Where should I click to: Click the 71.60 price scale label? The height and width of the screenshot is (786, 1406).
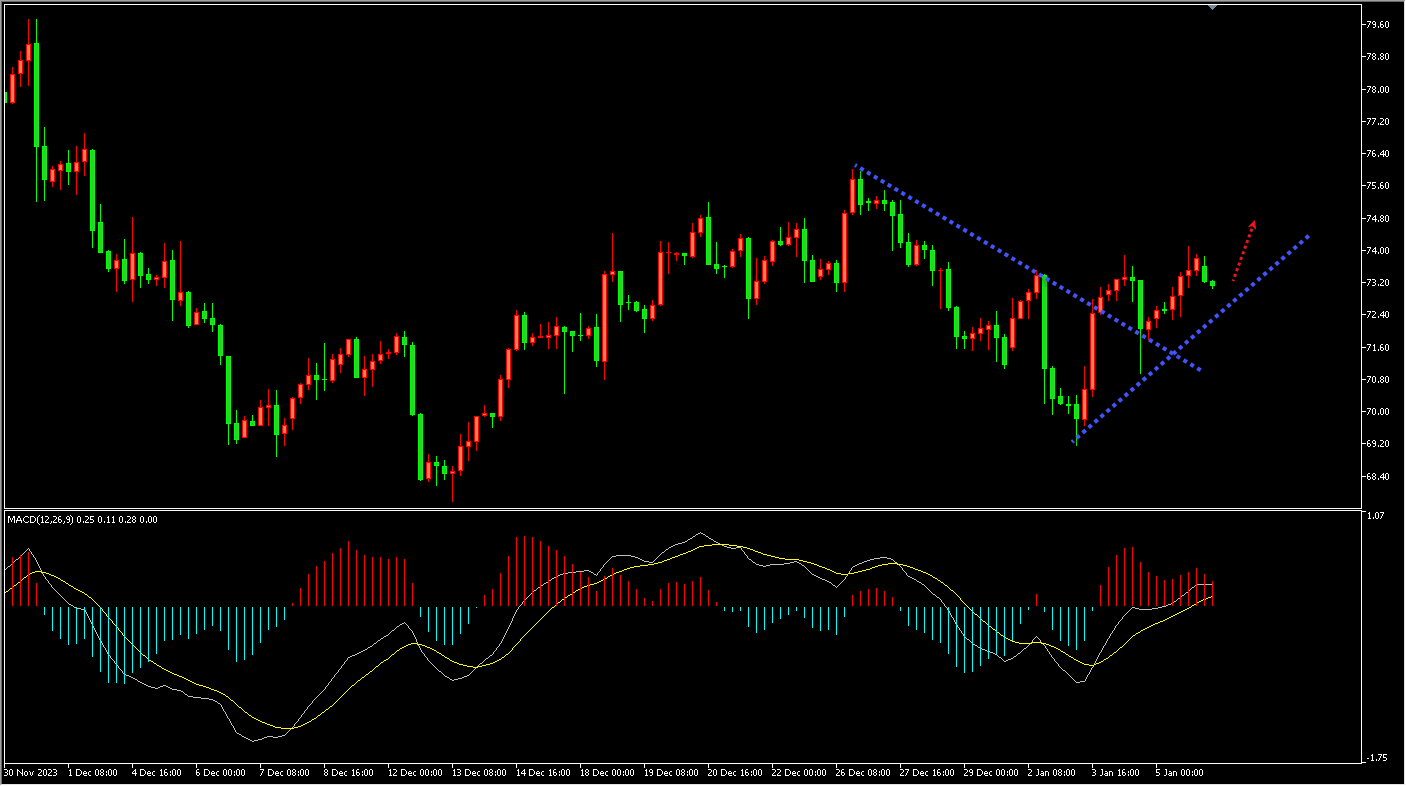click(1376, 347)
